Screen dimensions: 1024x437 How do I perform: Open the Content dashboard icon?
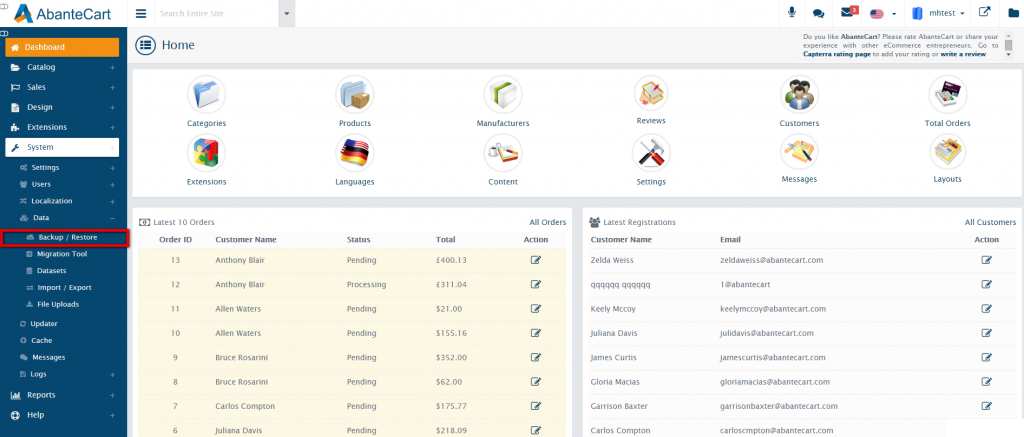503,154
